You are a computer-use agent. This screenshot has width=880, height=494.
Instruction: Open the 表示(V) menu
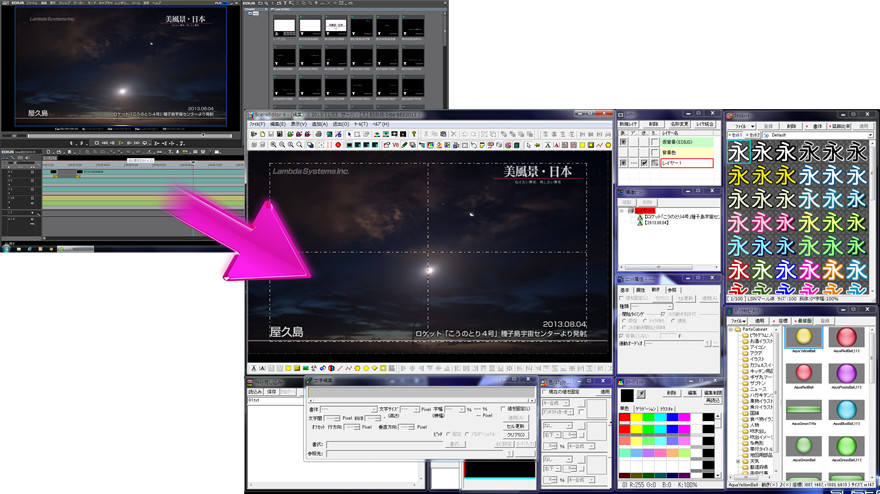point(298,124)
